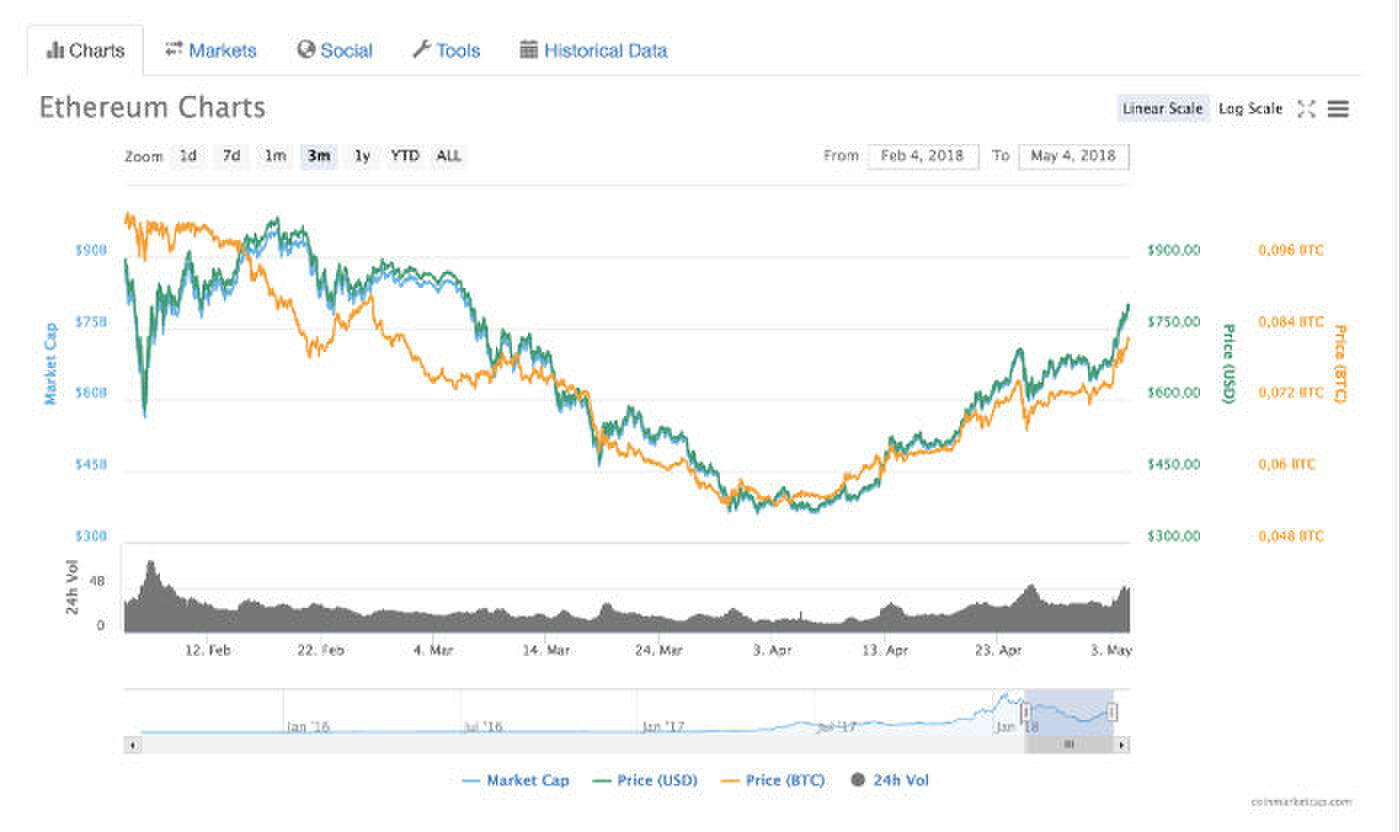
Task: Click the 0.06 BTC axis label
Action: [x=1287, y=465]
